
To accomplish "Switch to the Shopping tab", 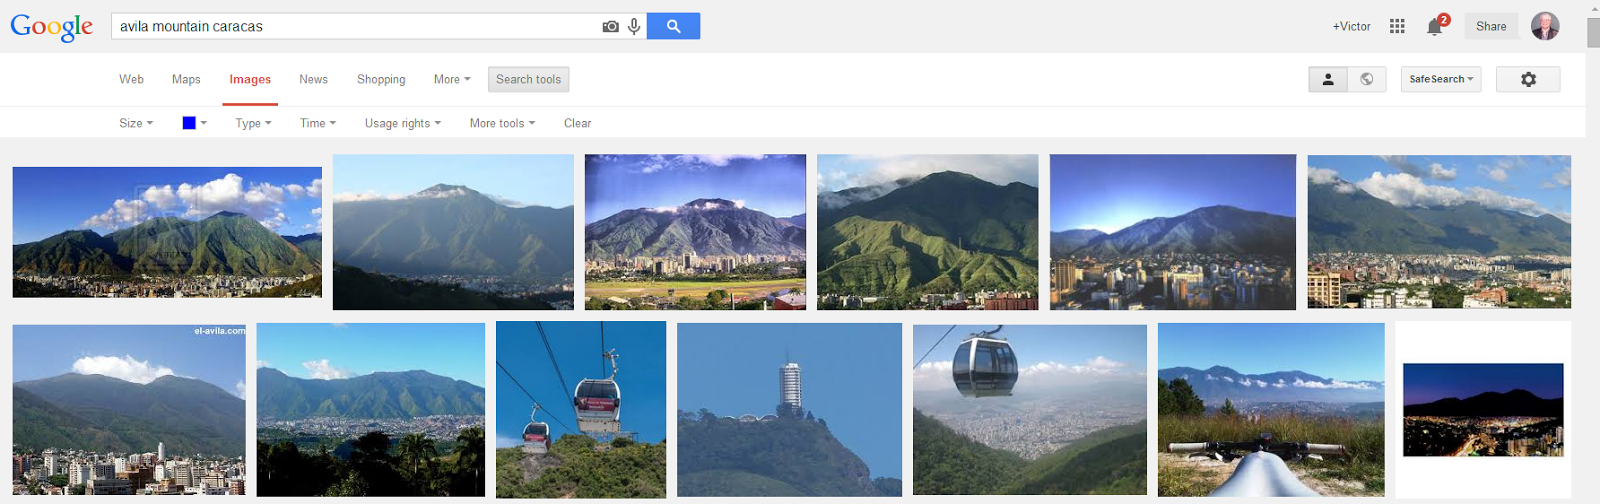I will pos(381,79).
